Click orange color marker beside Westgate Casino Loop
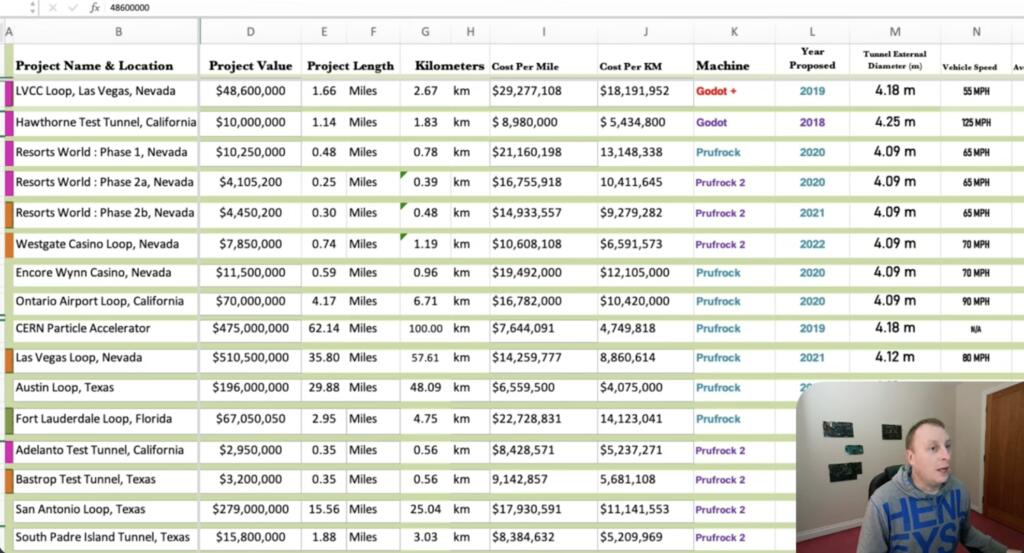1024x553 pixels. pyautogui.click(x=9, y=244)
